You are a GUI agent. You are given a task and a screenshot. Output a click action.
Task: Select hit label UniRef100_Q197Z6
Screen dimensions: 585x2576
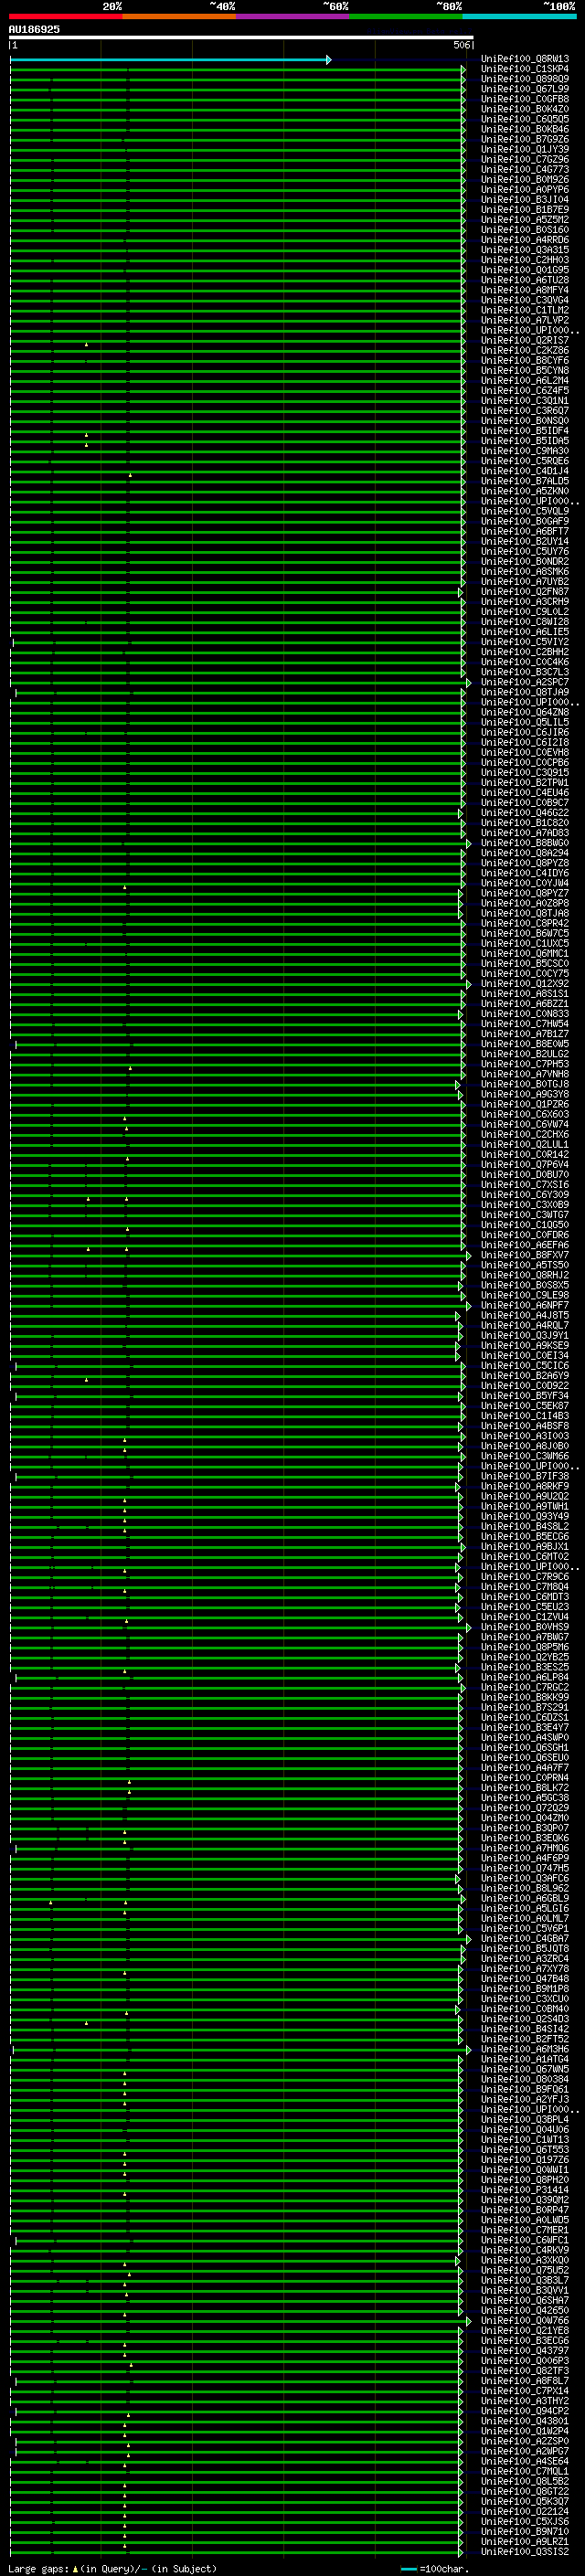click(x=525, y=2160)
